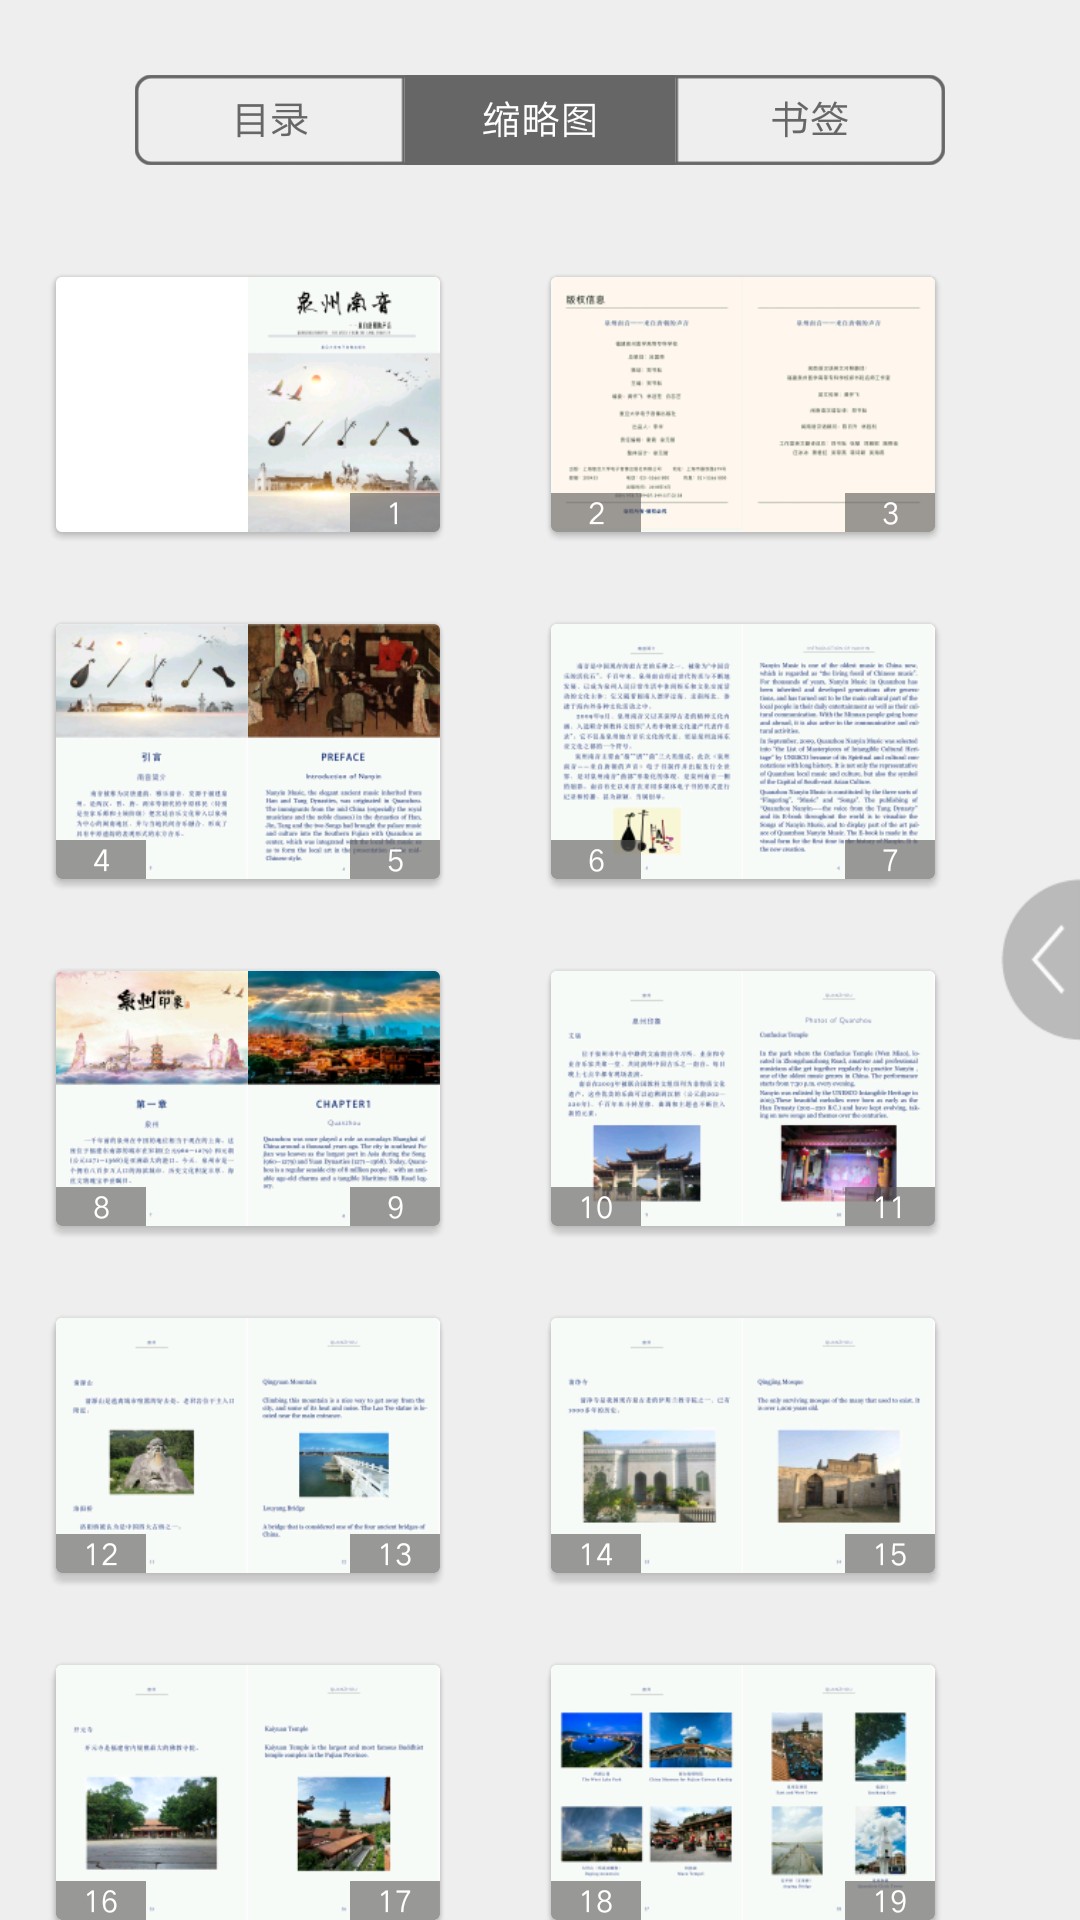Screen dimensions: 1080x1920
Task: Switch to the 目录 tab
Action: (270, 120)
